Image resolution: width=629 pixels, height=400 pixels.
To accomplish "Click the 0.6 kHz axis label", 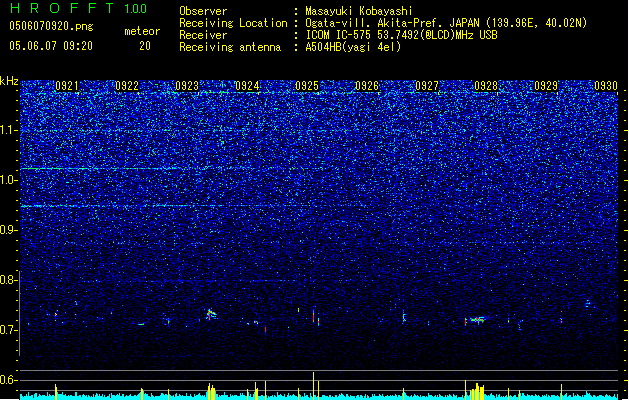I will tap(9, 380).
